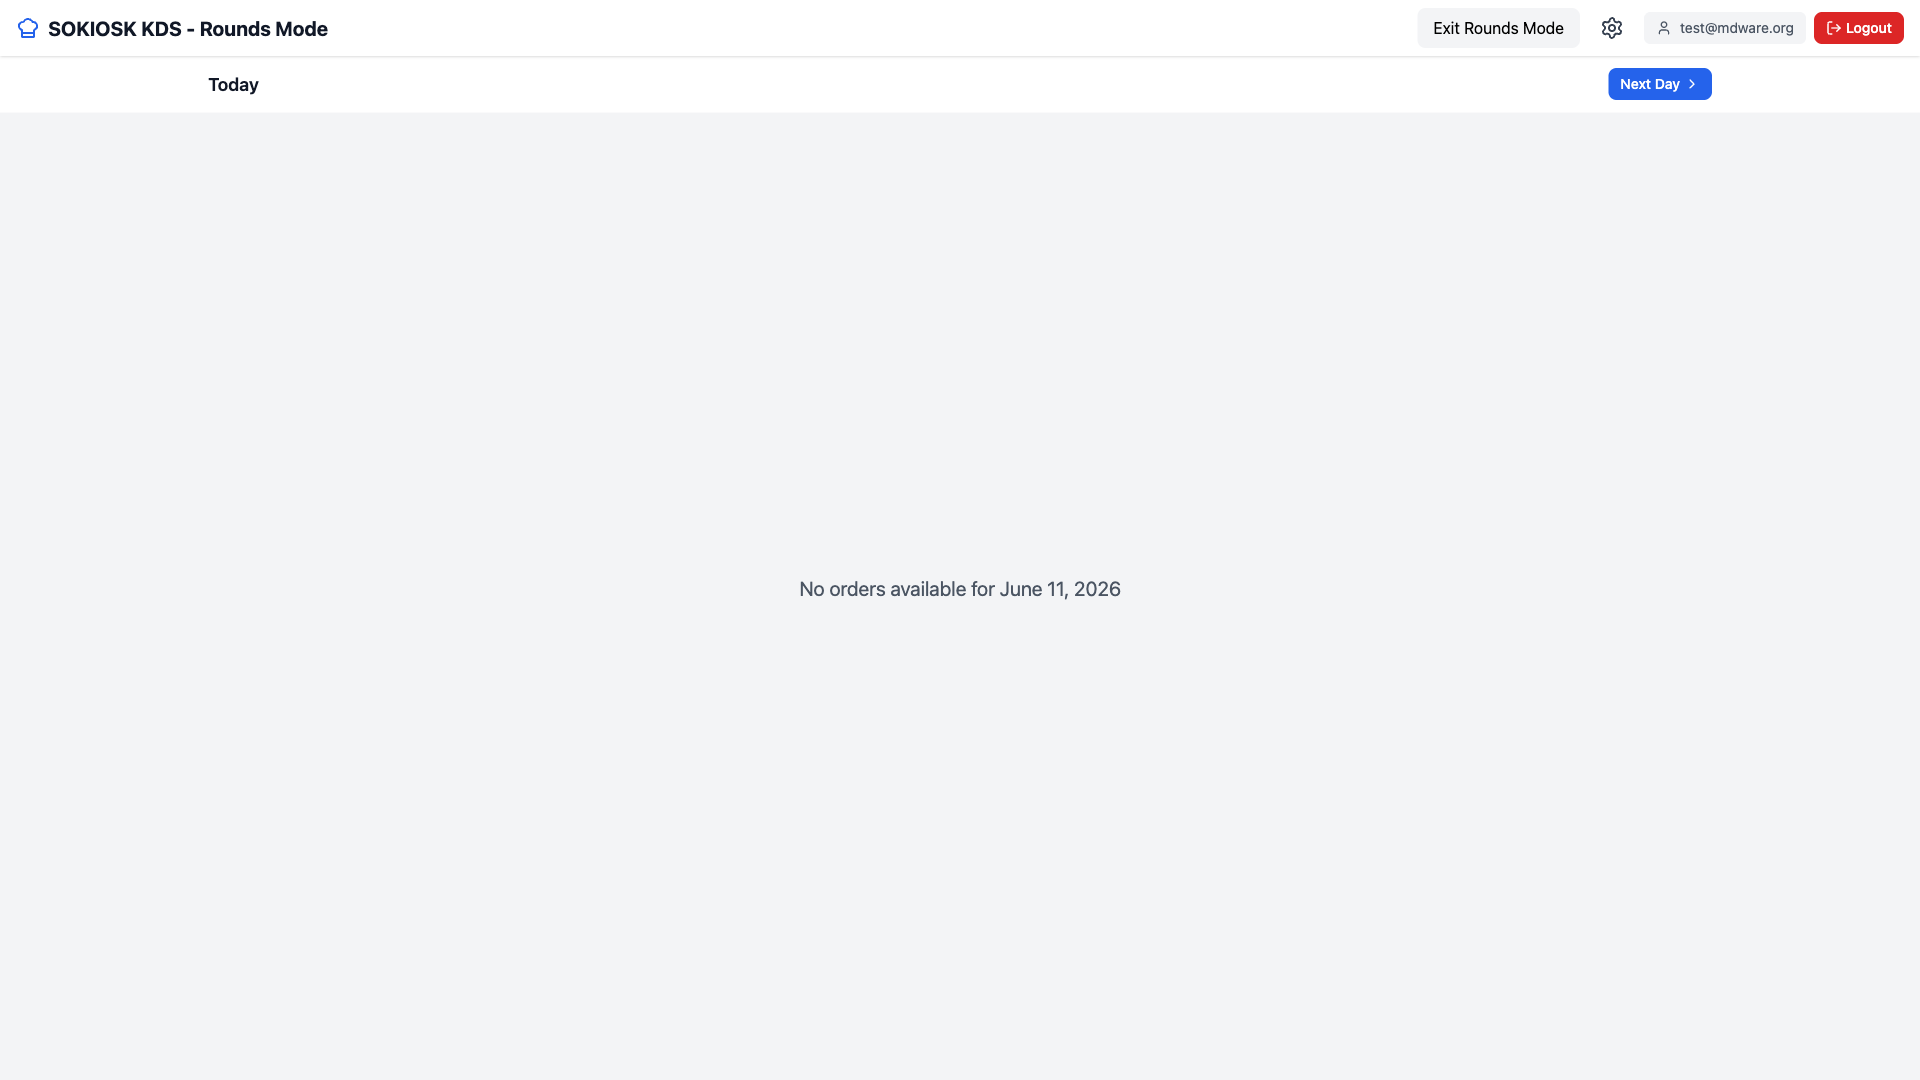Open the test@mdware.org user badge

(x=1724, y=28)
